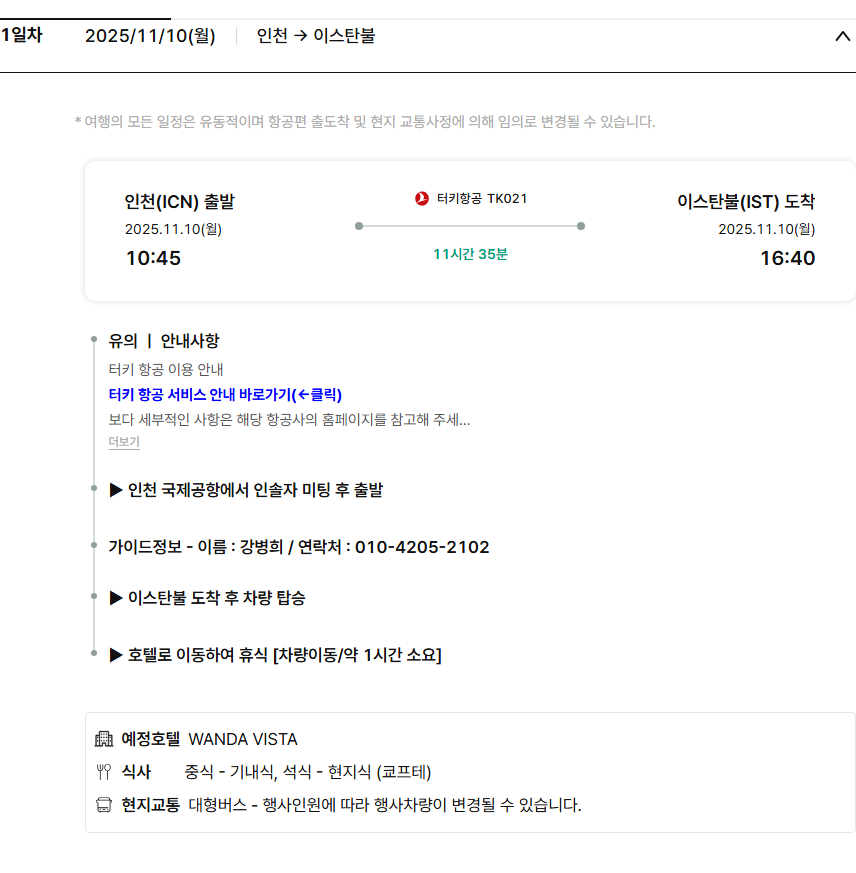856x873 pixels.
Task: Click the arrival time 16:40
Action: pos(787,258)
